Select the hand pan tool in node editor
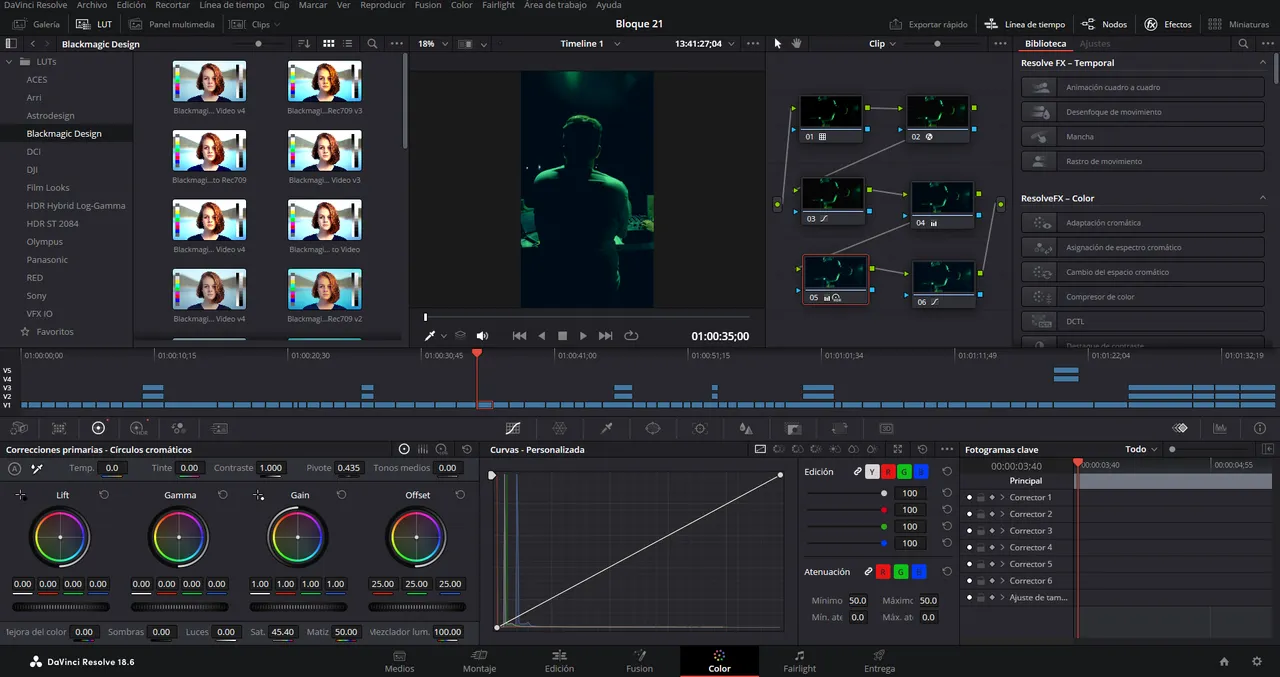 click(x=797, y=44)
